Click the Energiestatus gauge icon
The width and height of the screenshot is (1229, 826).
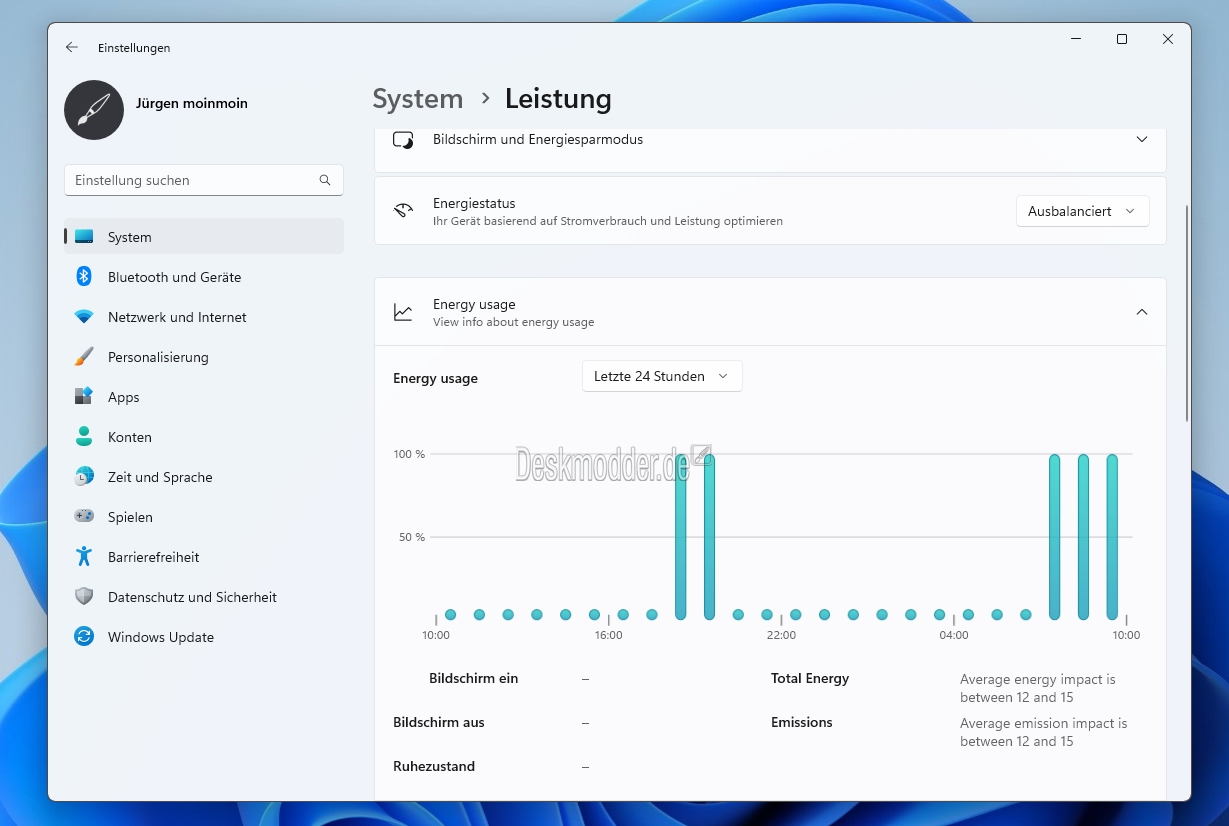tap(403, 211)
